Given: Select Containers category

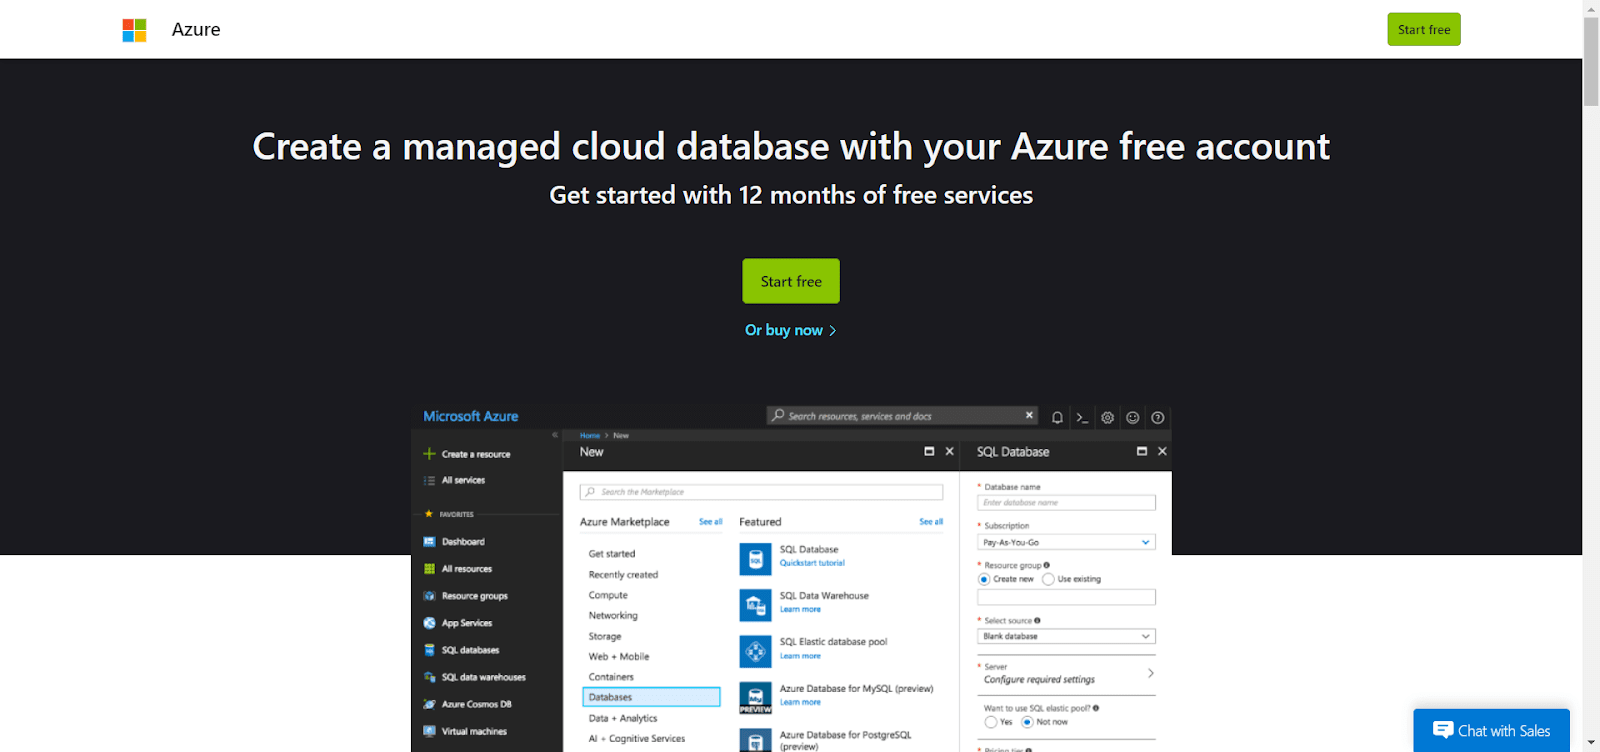Looking at the screenshot, I should (x=611, y=677).
